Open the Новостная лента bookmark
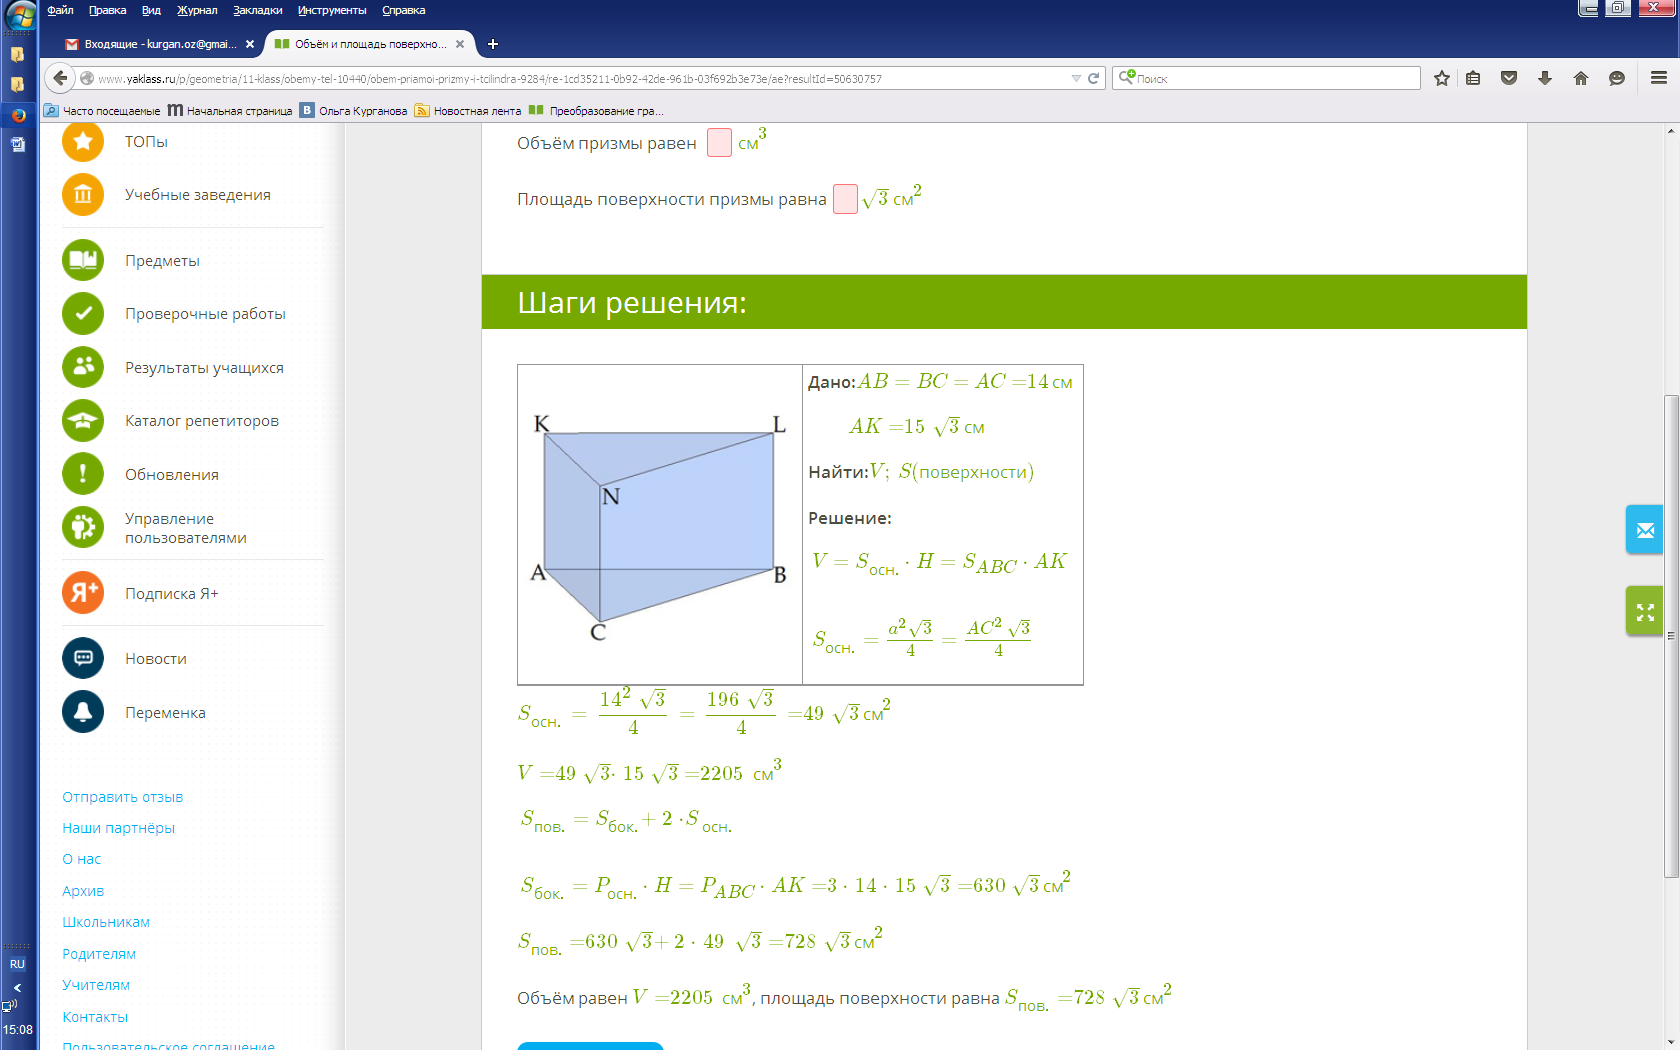 (468, 111)
